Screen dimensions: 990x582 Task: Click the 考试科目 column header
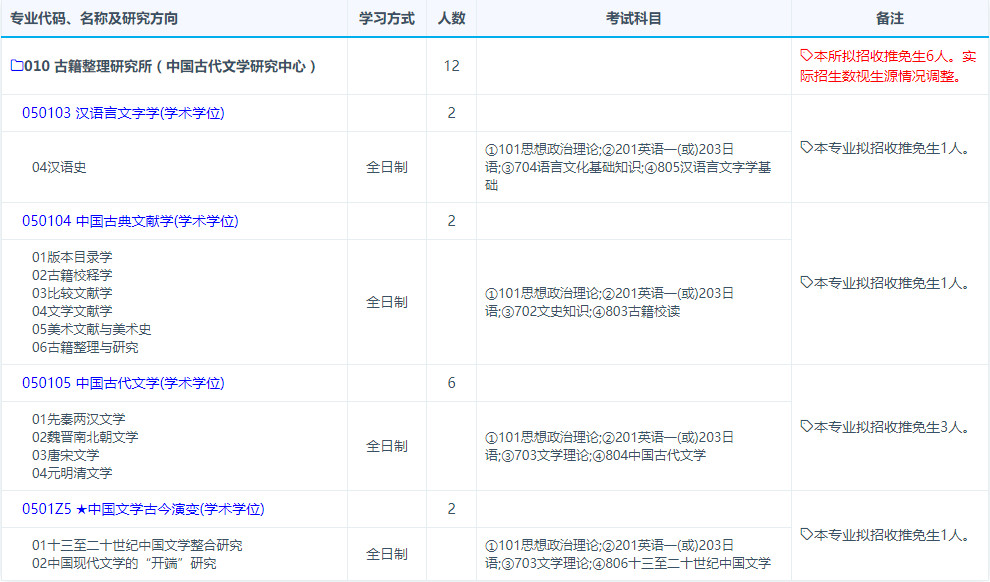633,19
